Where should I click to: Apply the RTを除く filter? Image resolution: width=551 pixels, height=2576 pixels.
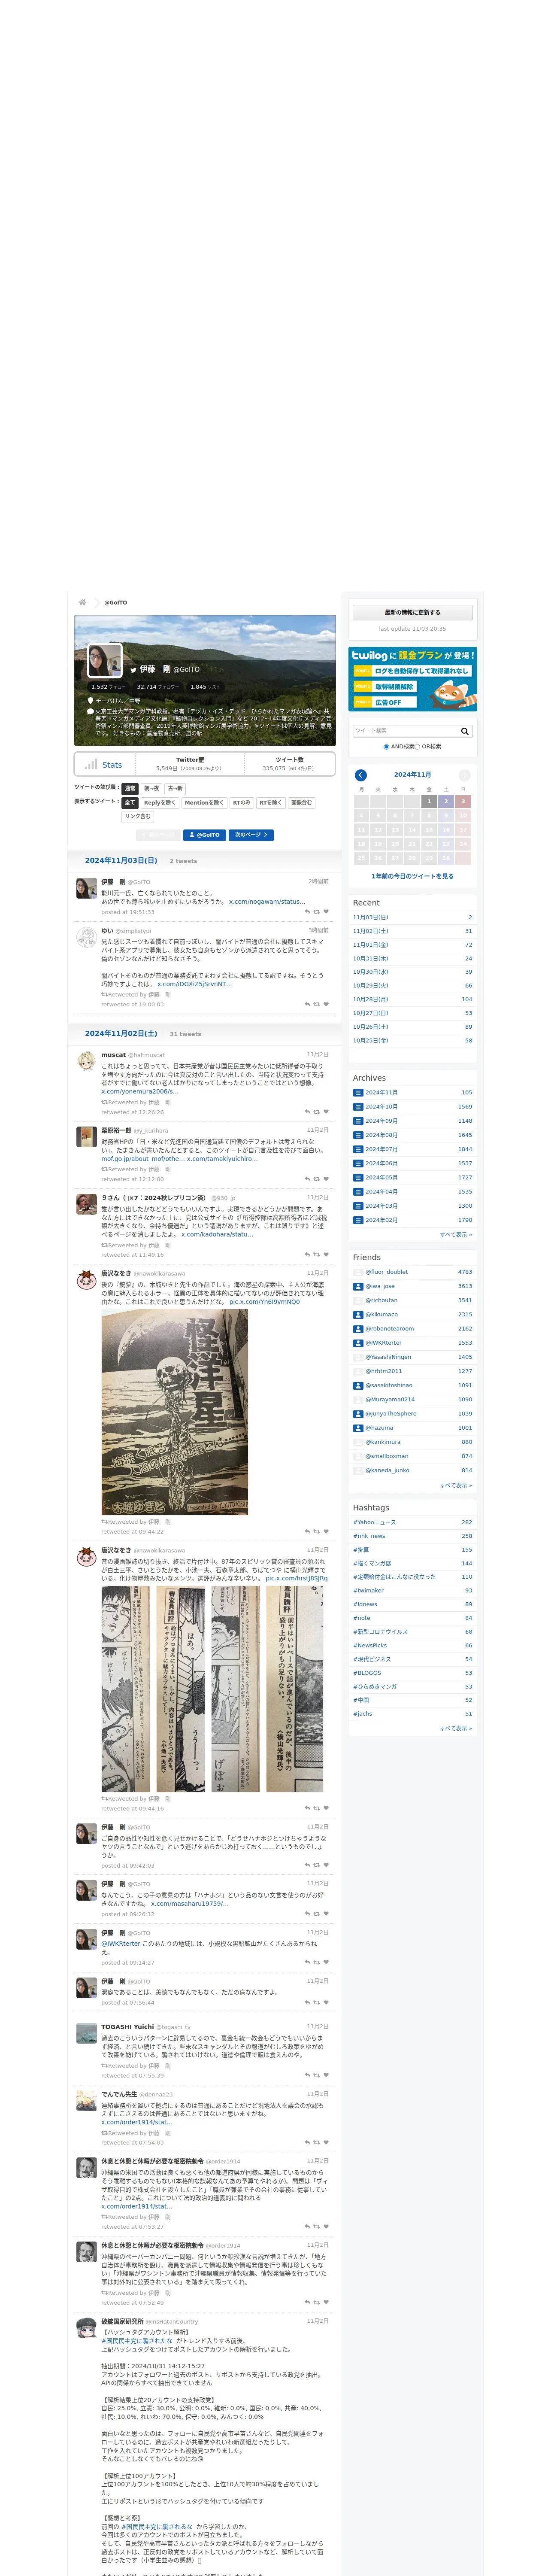(x=271, y=802)
